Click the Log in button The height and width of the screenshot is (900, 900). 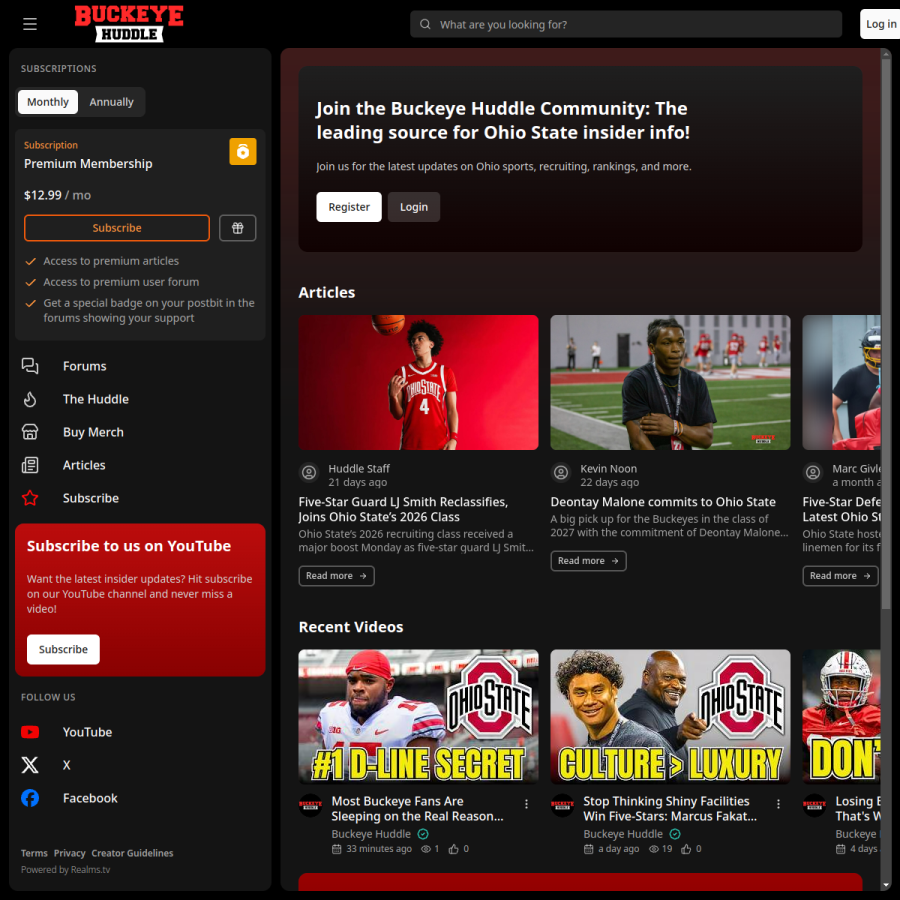click(880, 24)
